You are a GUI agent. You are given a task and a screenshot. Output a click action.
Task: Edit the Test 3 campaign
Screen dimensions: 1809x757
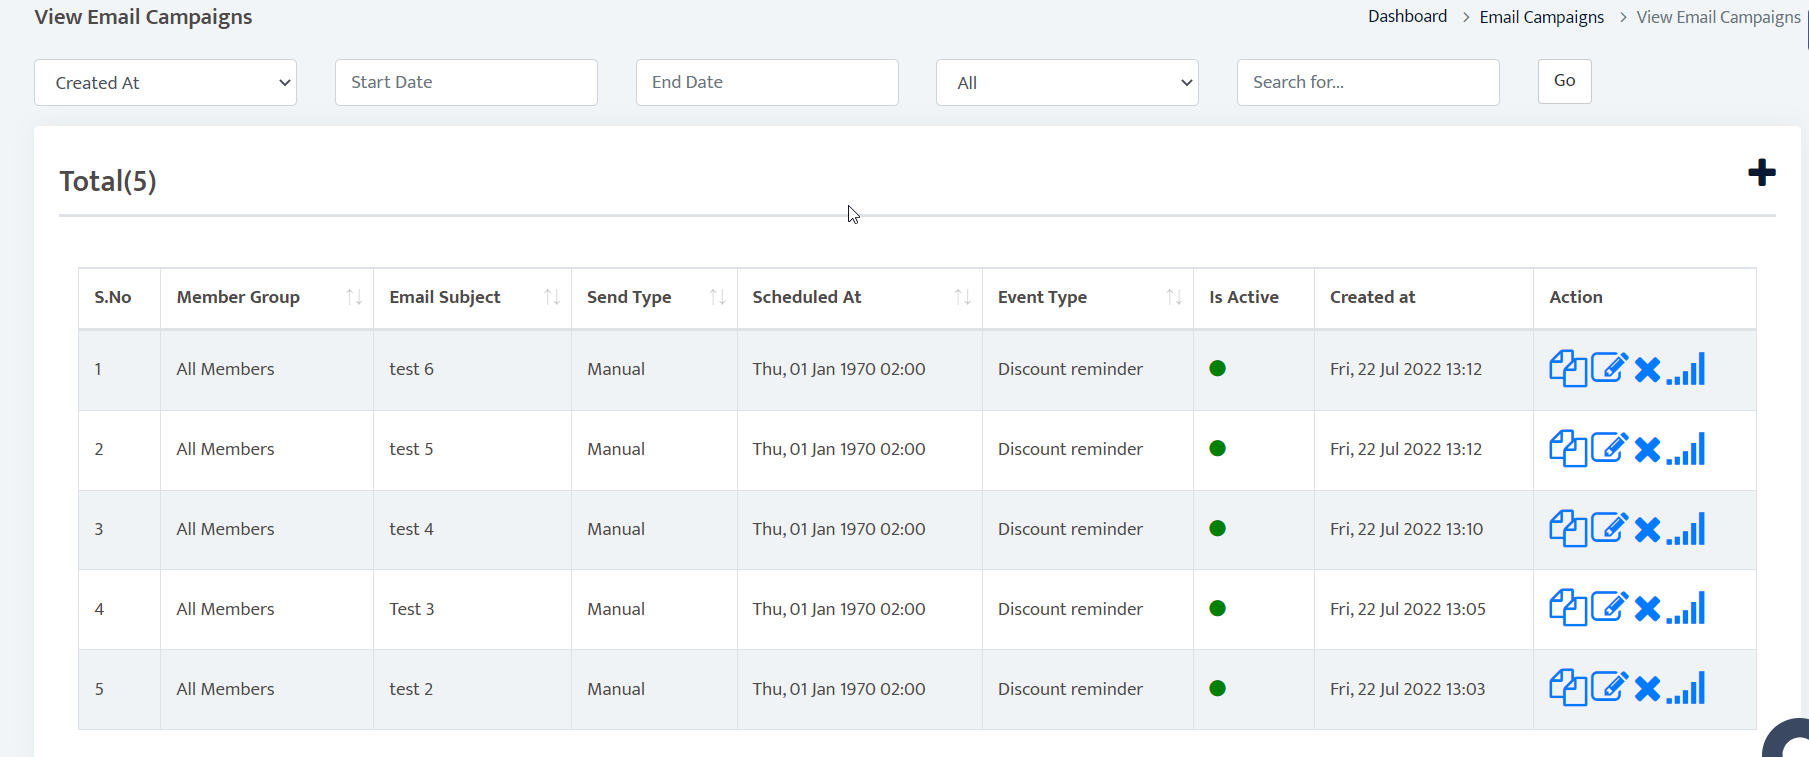tap(1610, 607)
